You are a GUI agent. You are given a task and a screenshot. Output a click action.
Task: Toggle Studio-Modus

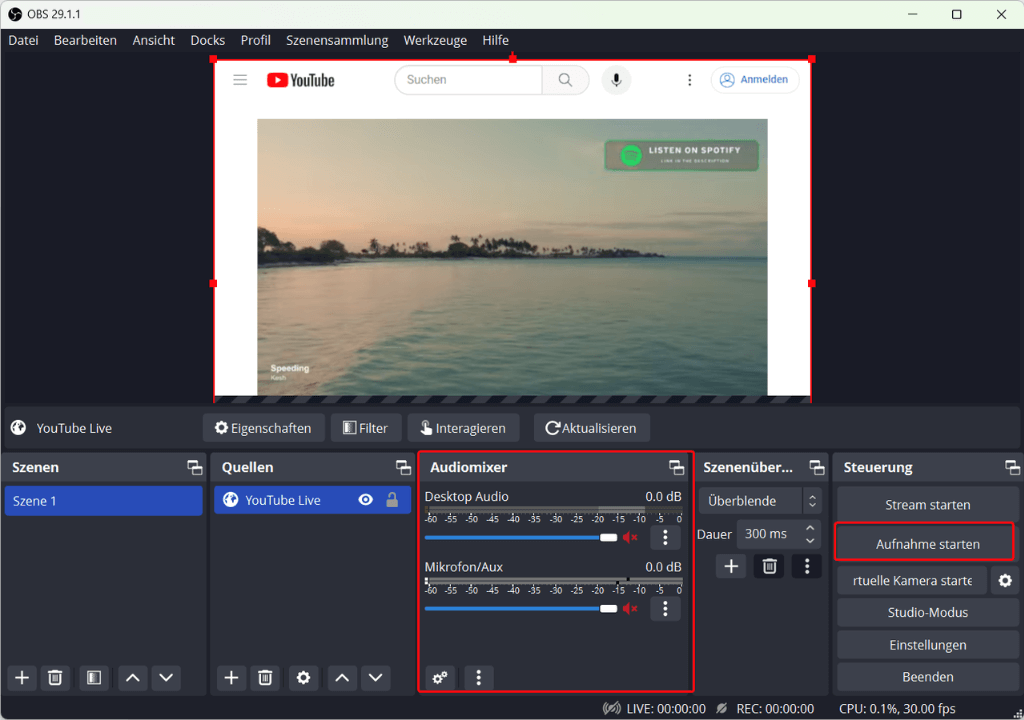[927, 612]
